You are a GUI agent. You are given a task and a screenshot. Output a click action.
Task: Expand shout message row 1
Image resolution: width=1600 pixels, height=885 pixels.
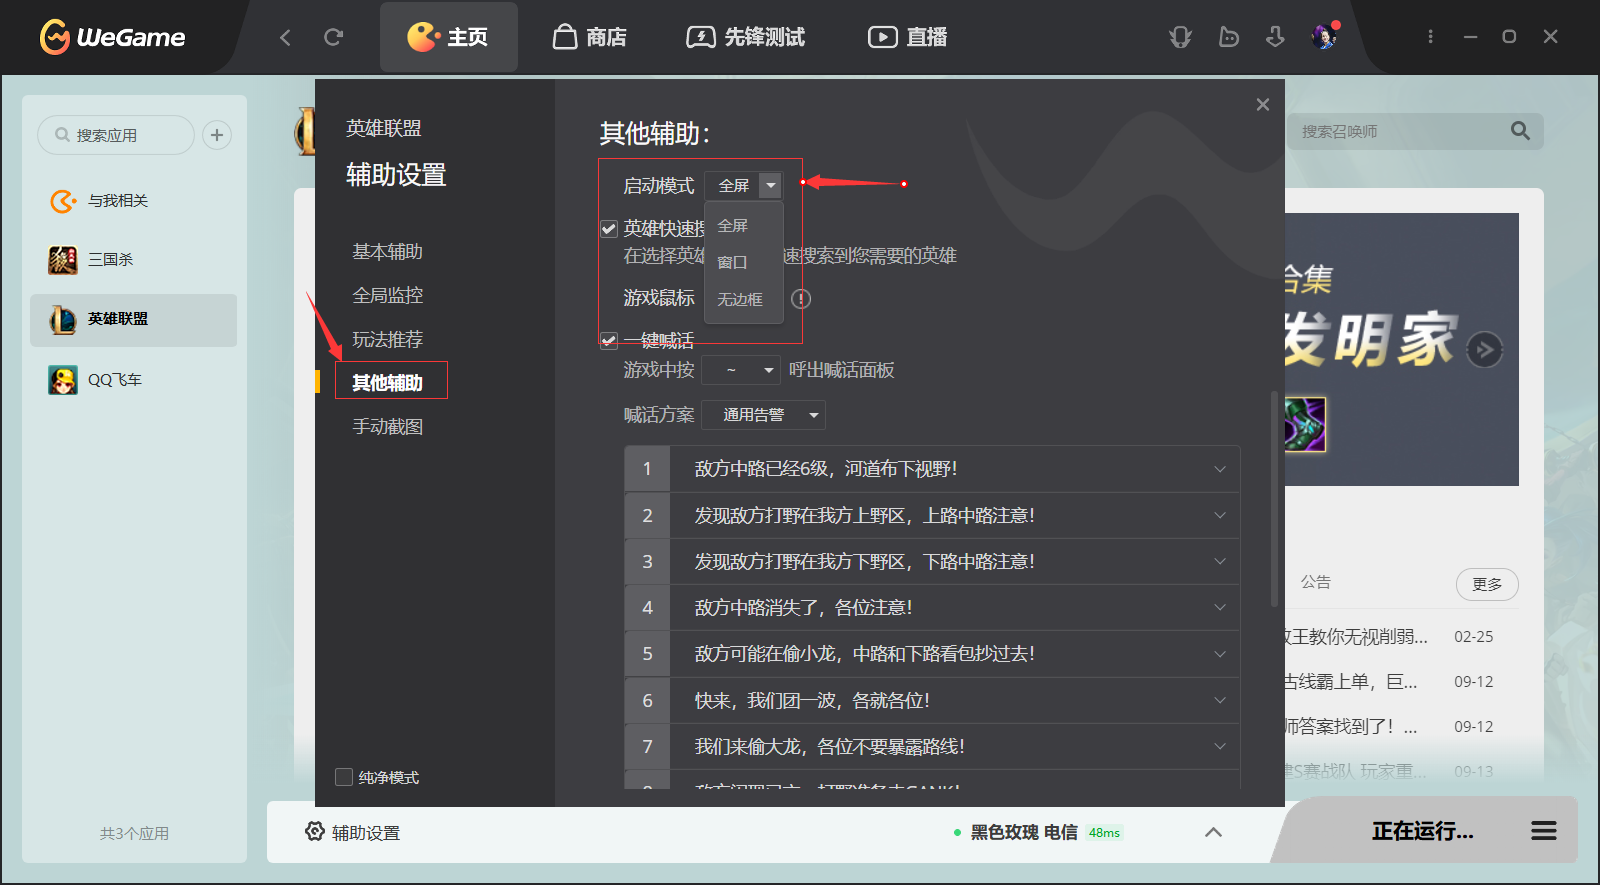point(1219,469)
